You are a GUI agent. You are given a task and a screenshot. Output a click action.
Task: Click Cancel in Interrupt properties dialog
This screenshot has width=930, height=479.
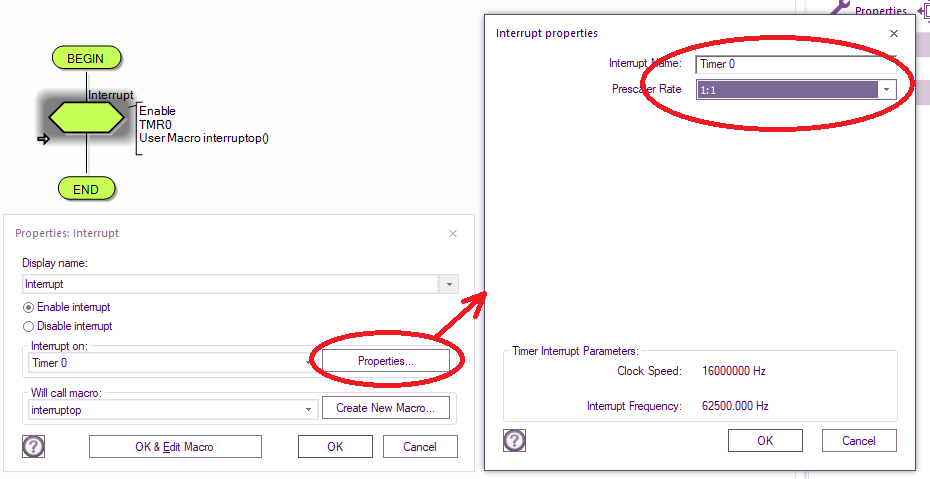(x=859, y=440)
